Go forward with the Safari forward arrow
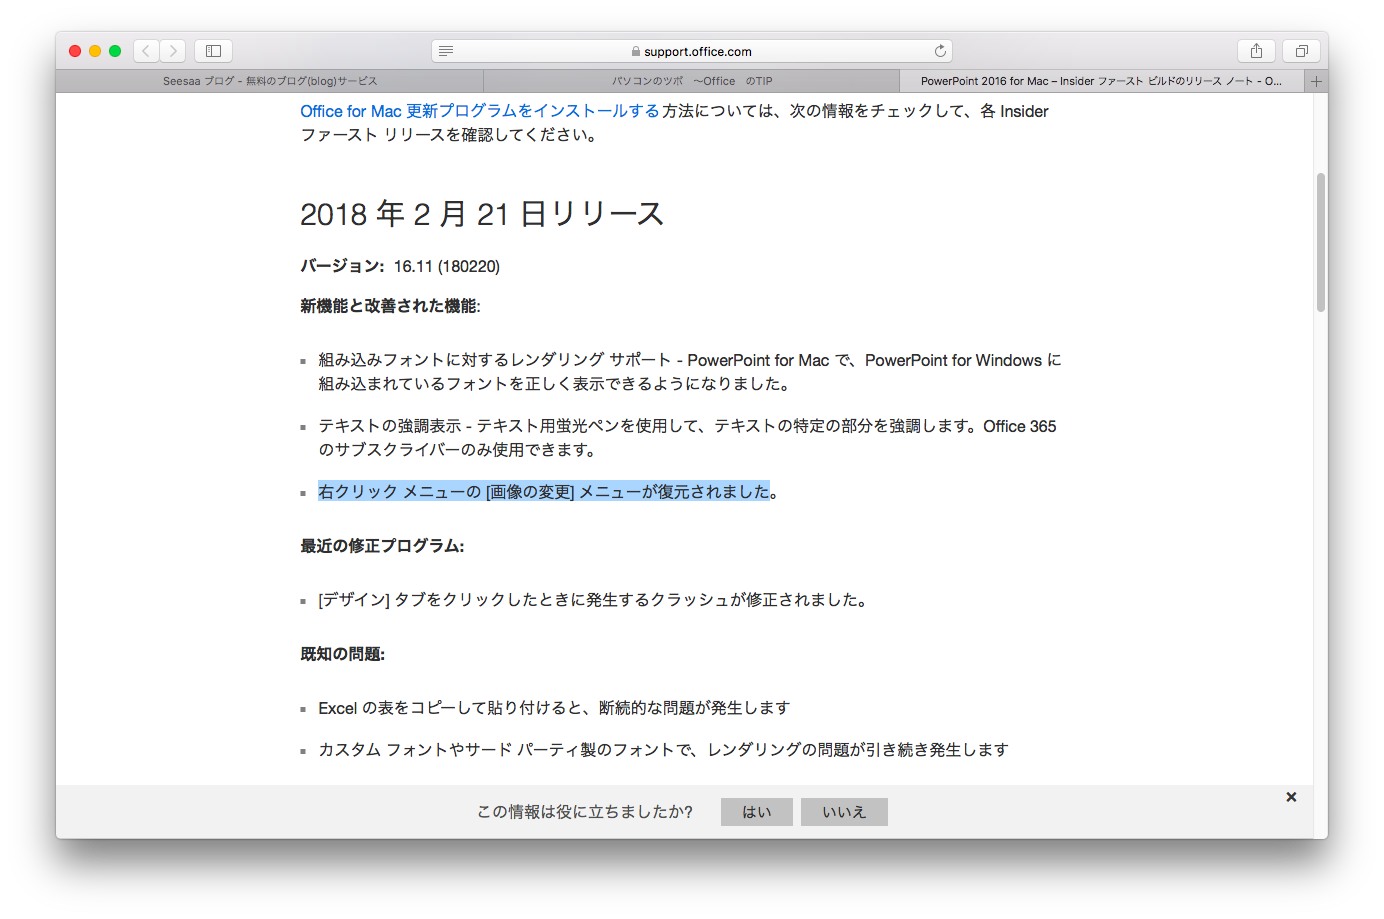This screenshot has height=919, width=1384. point(173,51)
